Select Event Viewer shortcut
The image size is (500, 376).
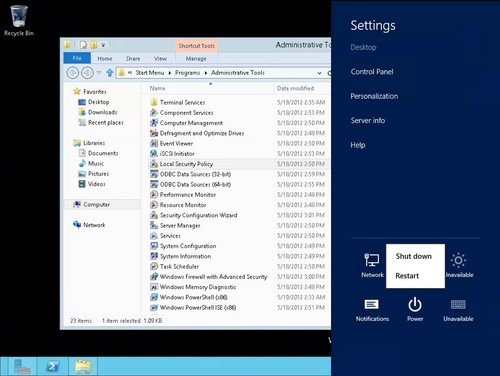click(x=171, y=144)
